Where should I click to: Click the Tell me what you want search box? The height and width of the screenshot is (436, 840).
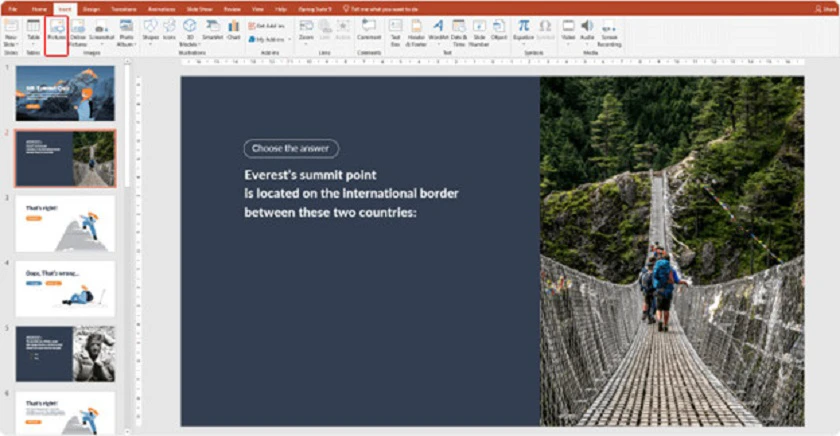[x=381, y=9]
